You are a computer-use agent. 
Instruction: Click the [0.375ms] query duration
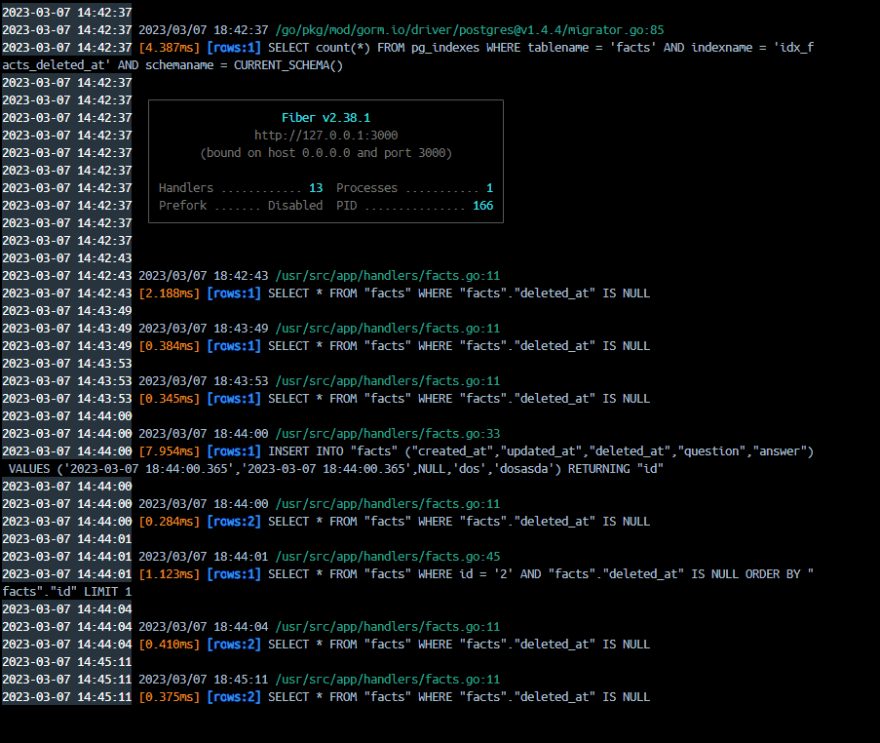[x=169, y=696]
